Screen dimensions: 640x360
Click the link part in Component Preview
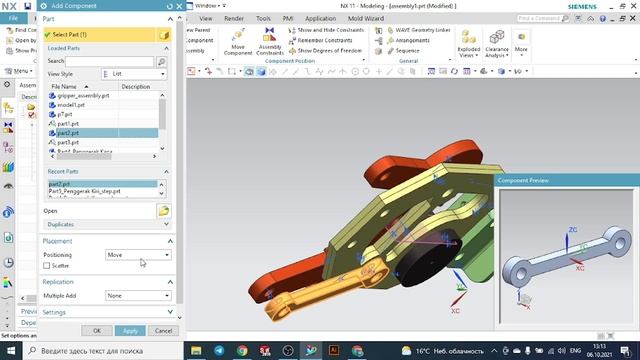click(x=567, y=257)
